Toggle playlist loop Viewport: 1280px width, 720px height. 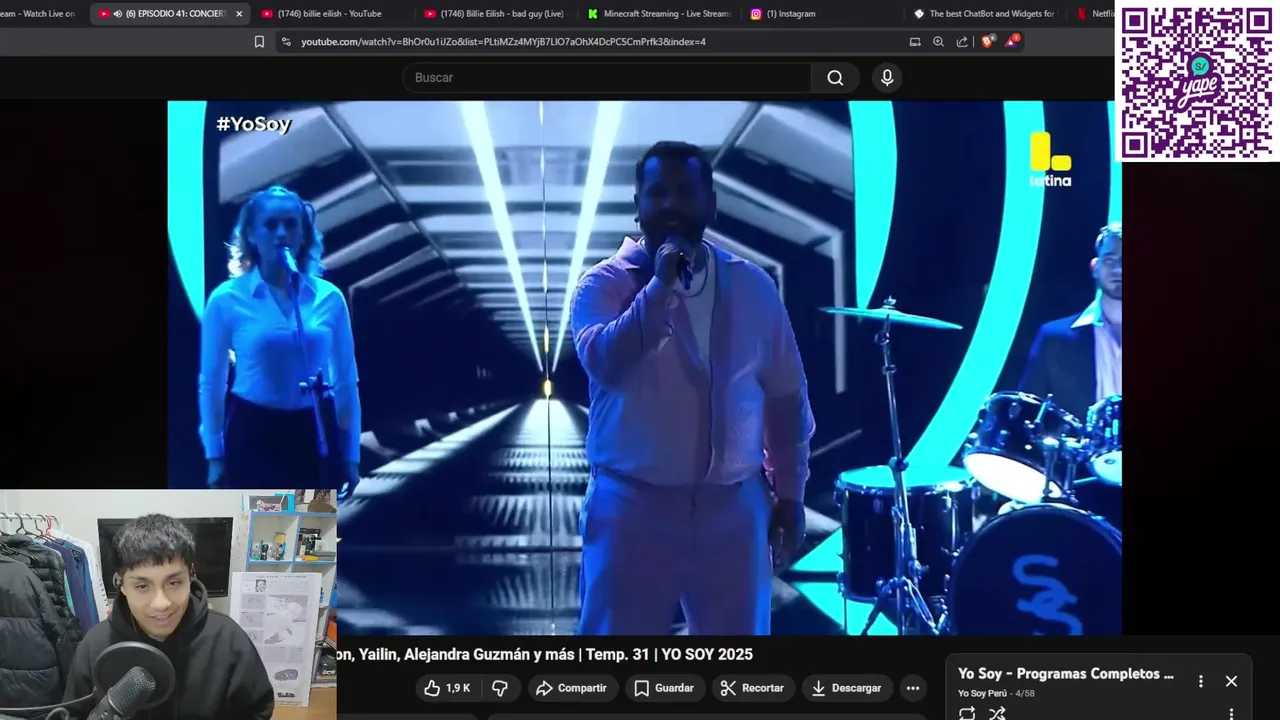point(967,713)
